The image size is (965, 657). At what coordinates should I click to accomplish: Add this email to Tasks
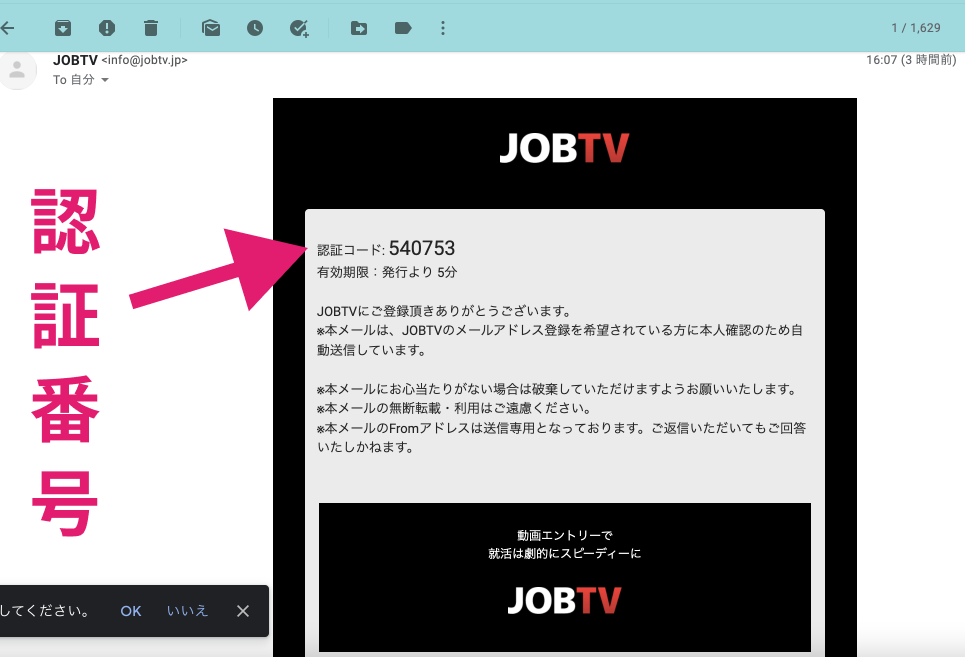299,28
